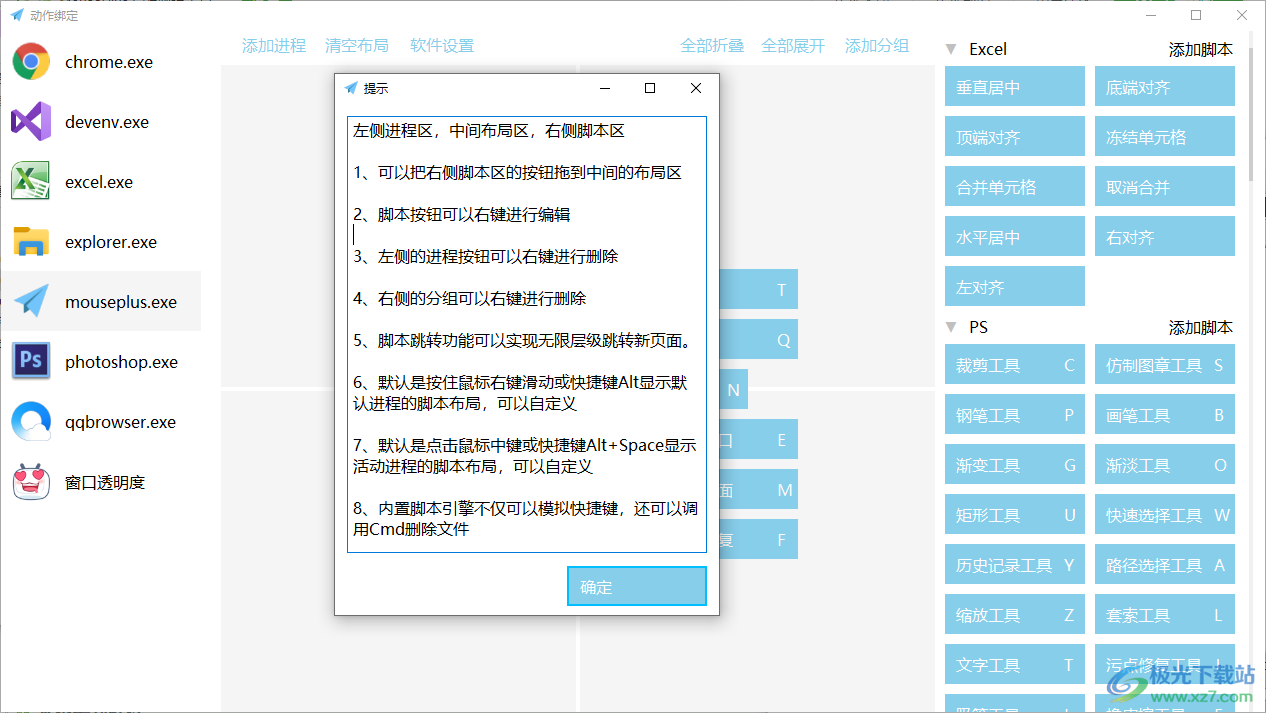Click the layout button with key Q

click(x=759, y=339)
